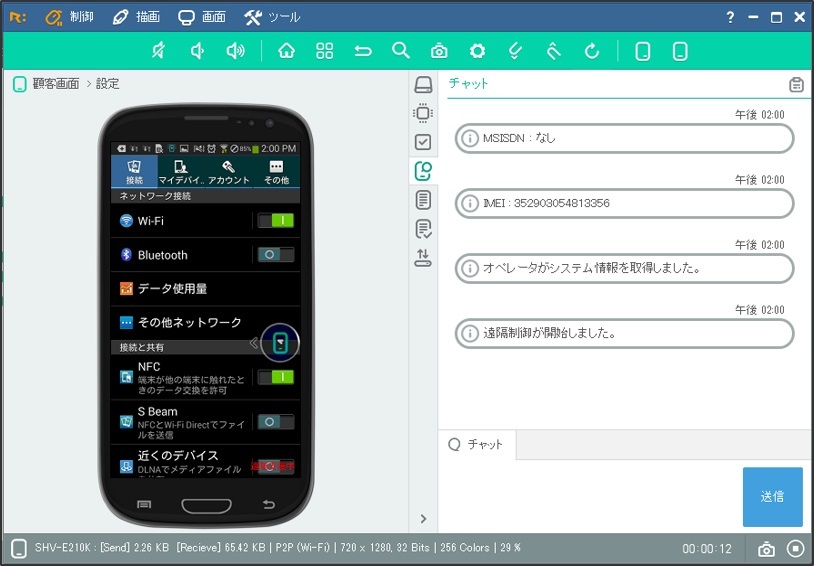Open the 制御 menu
The image size is (814, 566).
(70, 17)
